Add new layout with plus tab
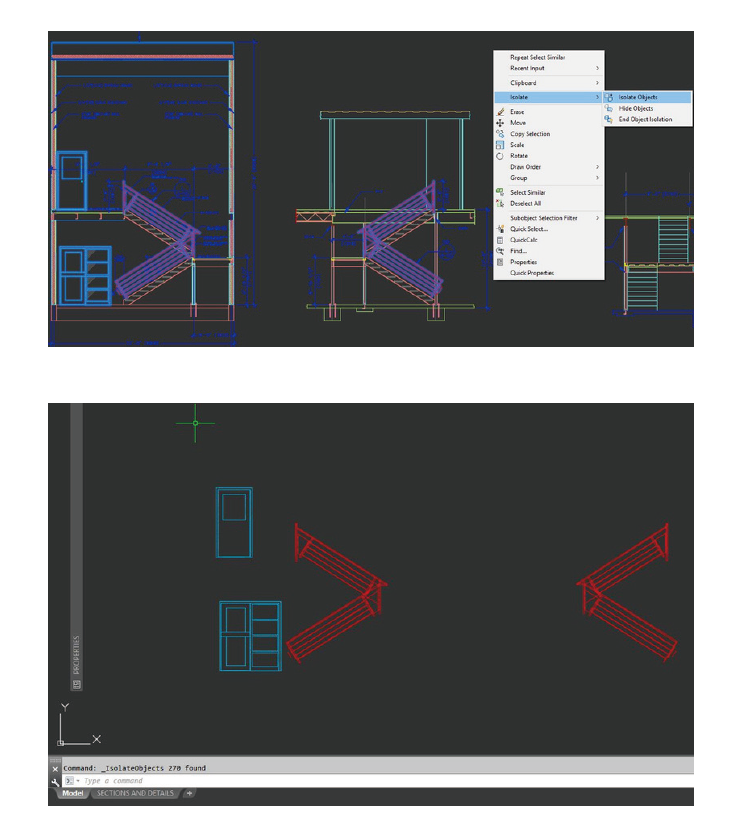The width and height of the screenshot is (737, 830). click(x=189, y=793)
